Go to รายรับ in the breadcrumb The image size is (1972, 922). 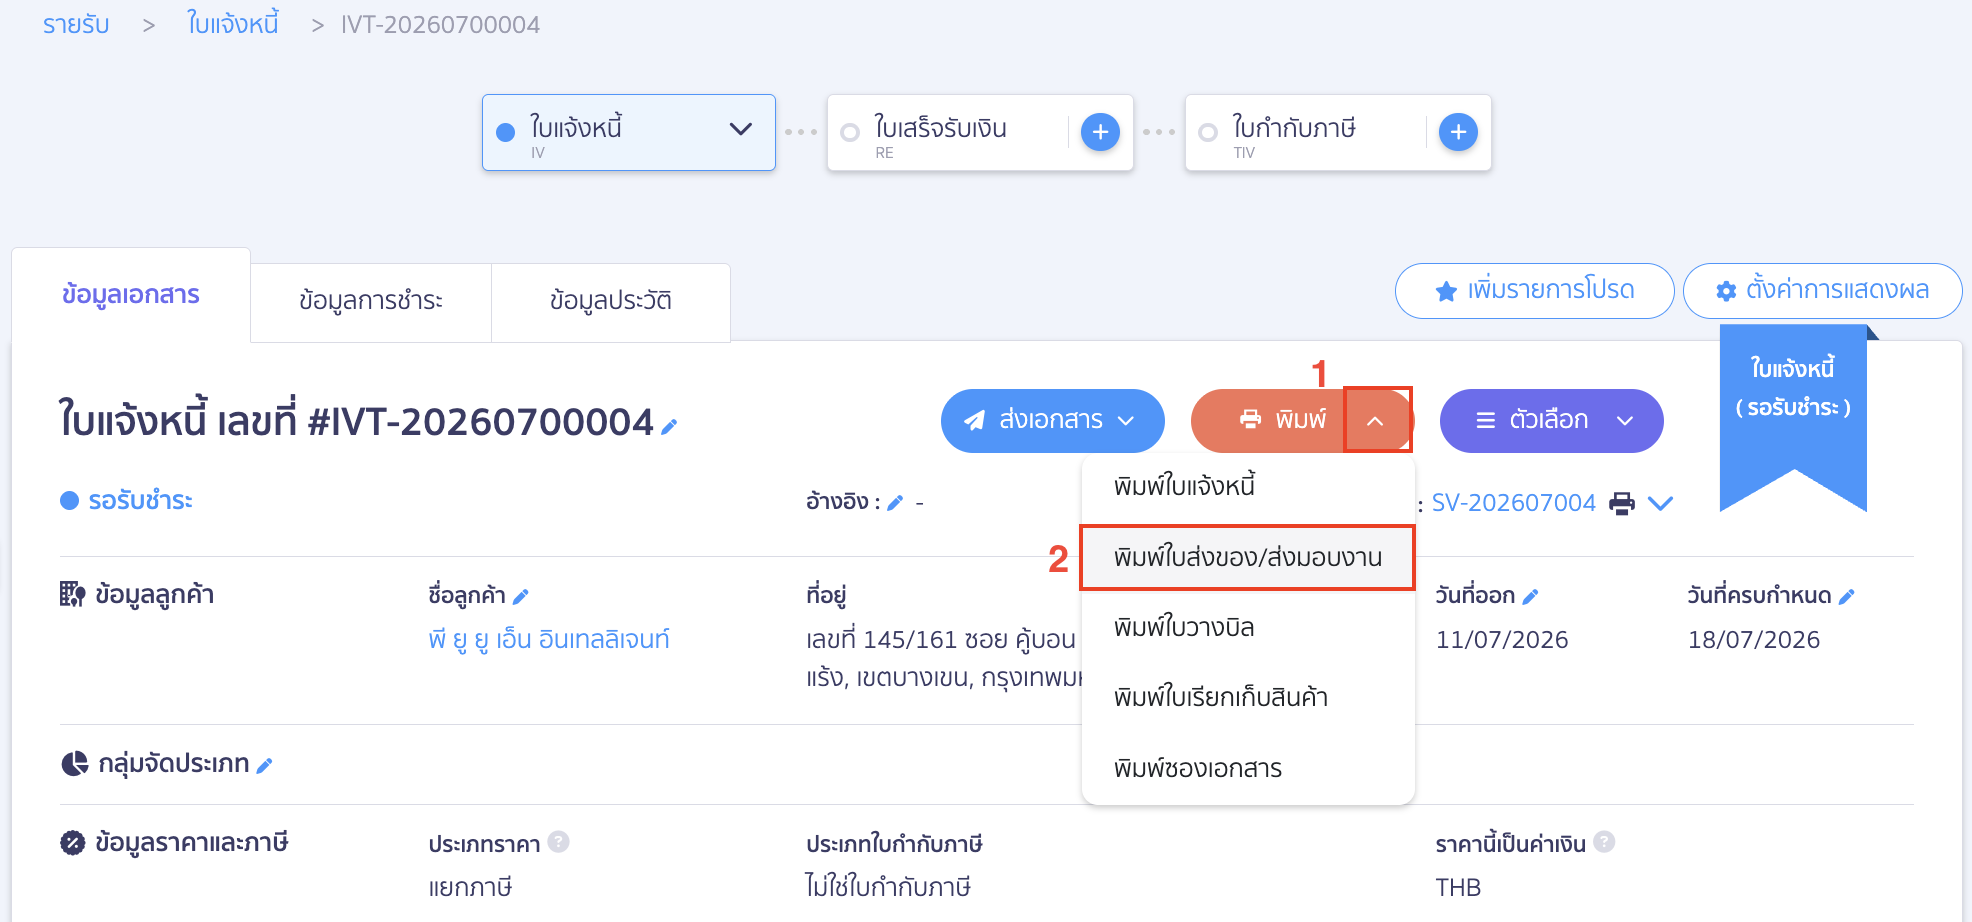pyautogui.click(x=76, y=25)
